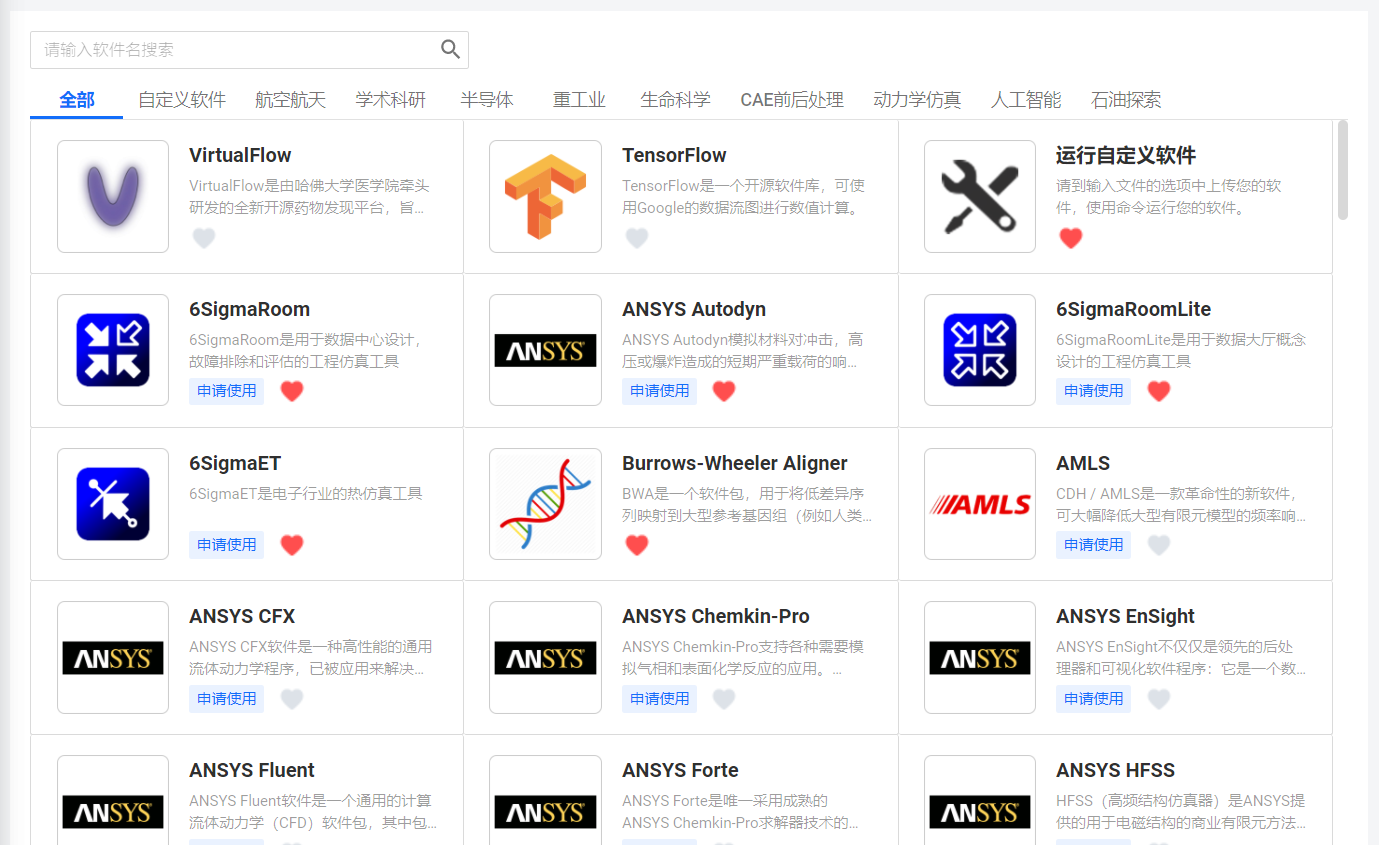Switch to the 航空航天 tab
The image size is (1379, 845).
coord(290,100)
